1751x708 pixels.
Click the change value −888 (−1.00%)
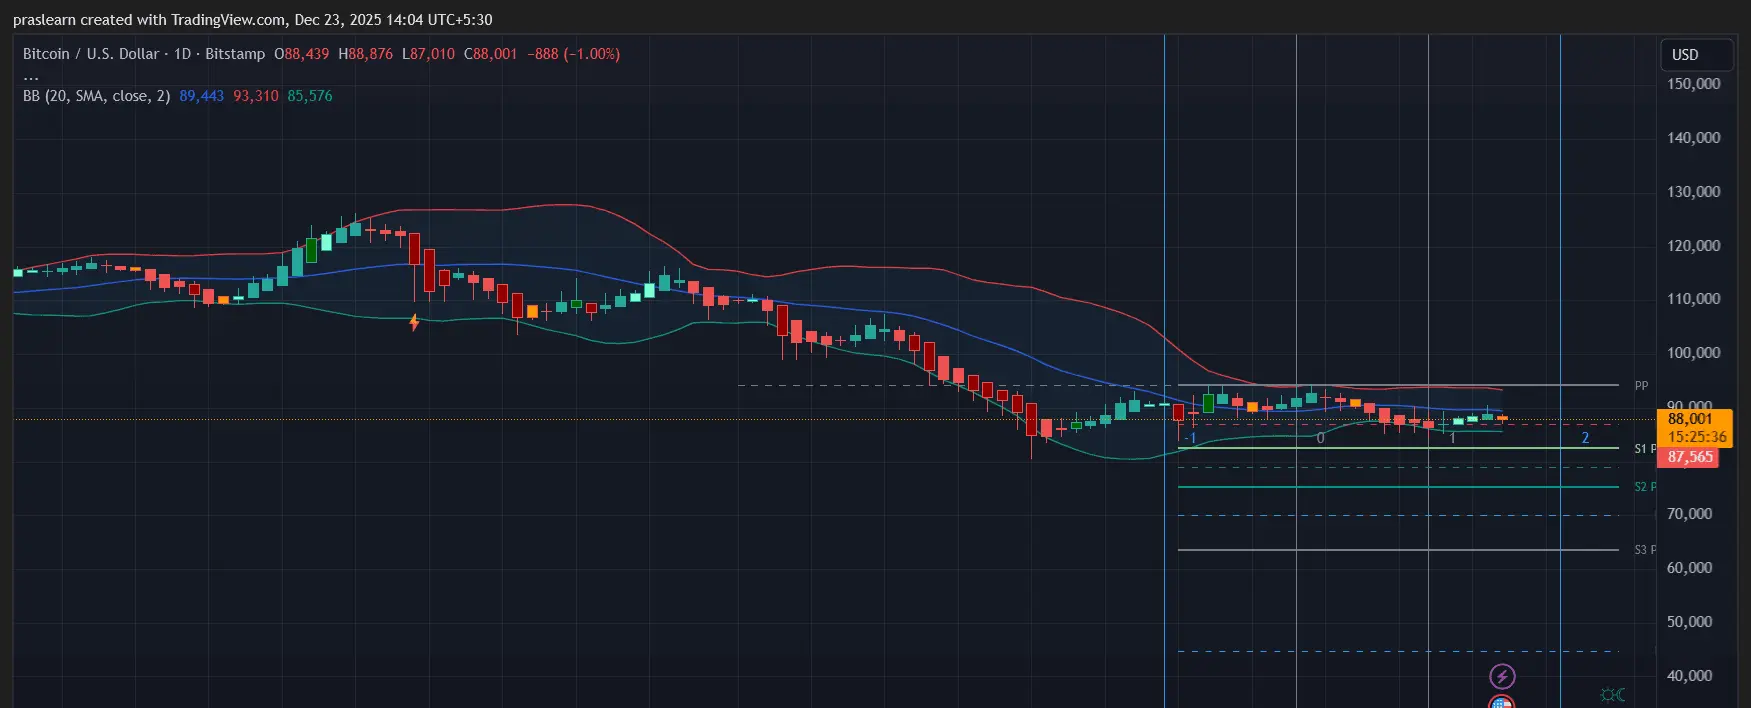pyautogui.click(x=574, y=54)
